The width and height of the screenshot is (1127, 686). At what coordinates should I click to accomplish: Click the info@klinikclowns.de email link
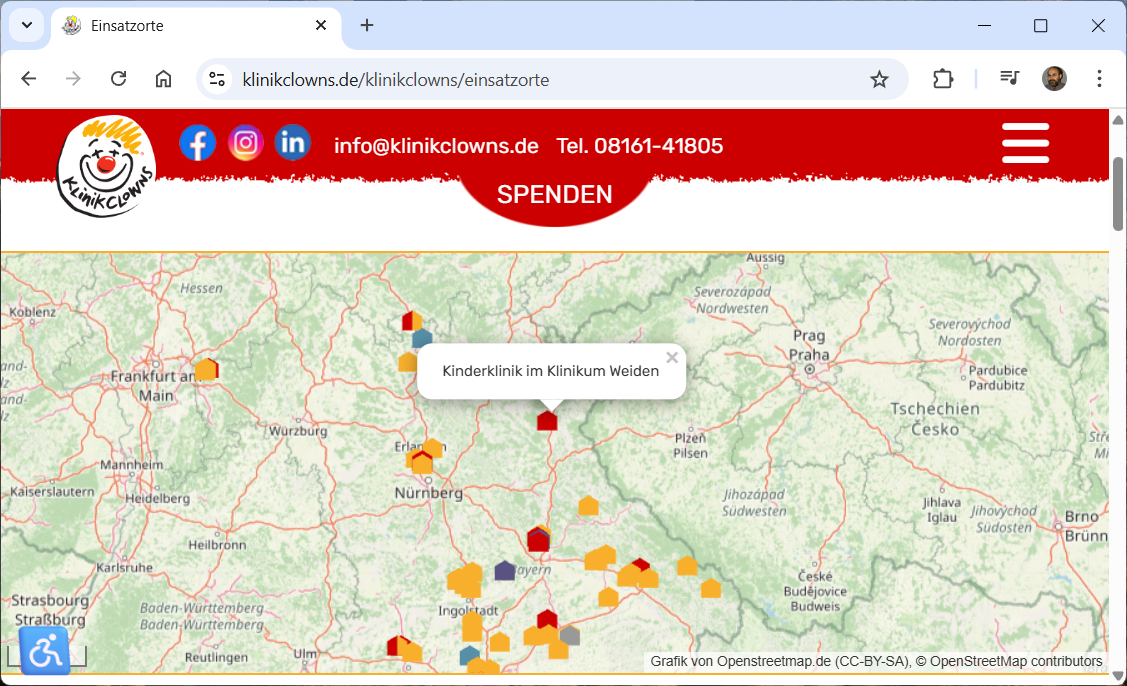pyautogui.click(x=436, y=146)
